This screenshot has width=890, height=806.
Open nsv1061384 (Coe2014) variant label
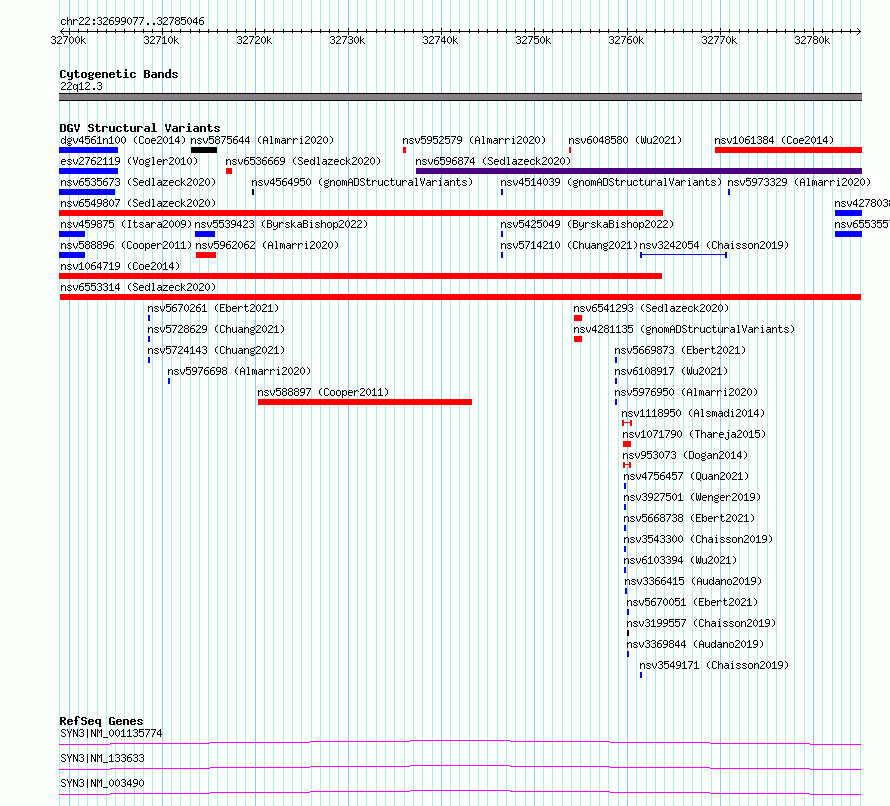point(774,140)
